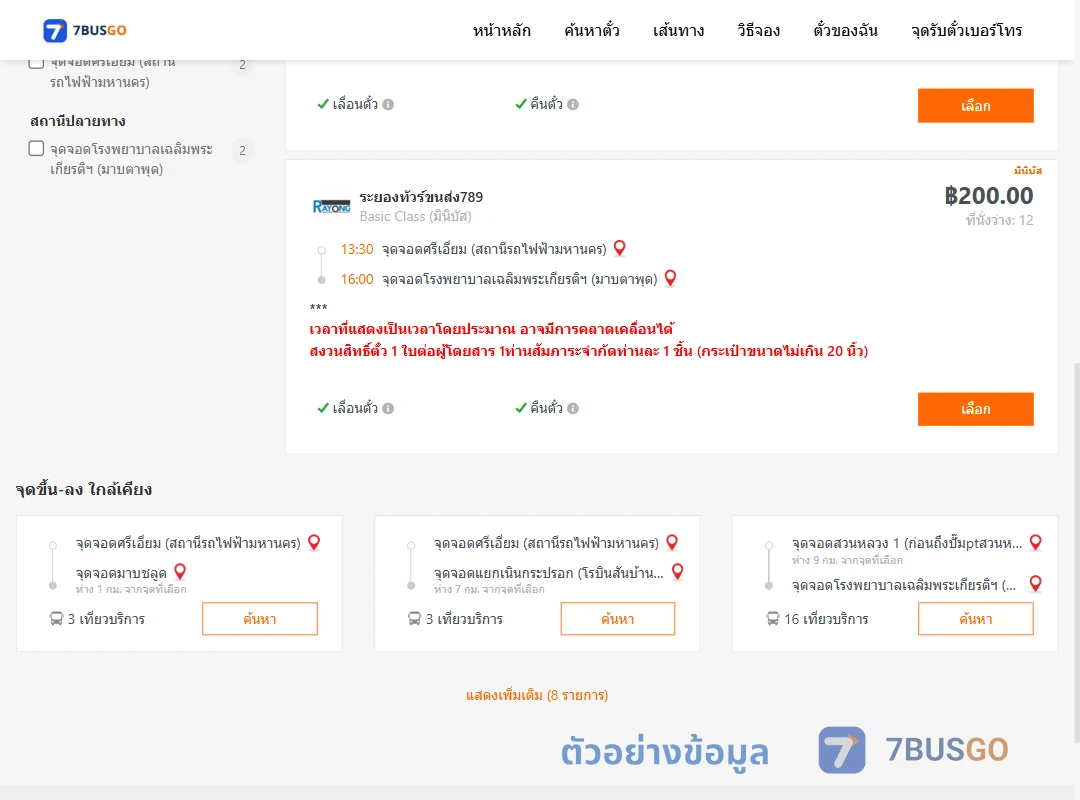Image resolution: width=1080 pixels, height=800 pixels.
Task: Open the จุดรับตั๋วเบอร์โทร menu item
Action: 966,30
